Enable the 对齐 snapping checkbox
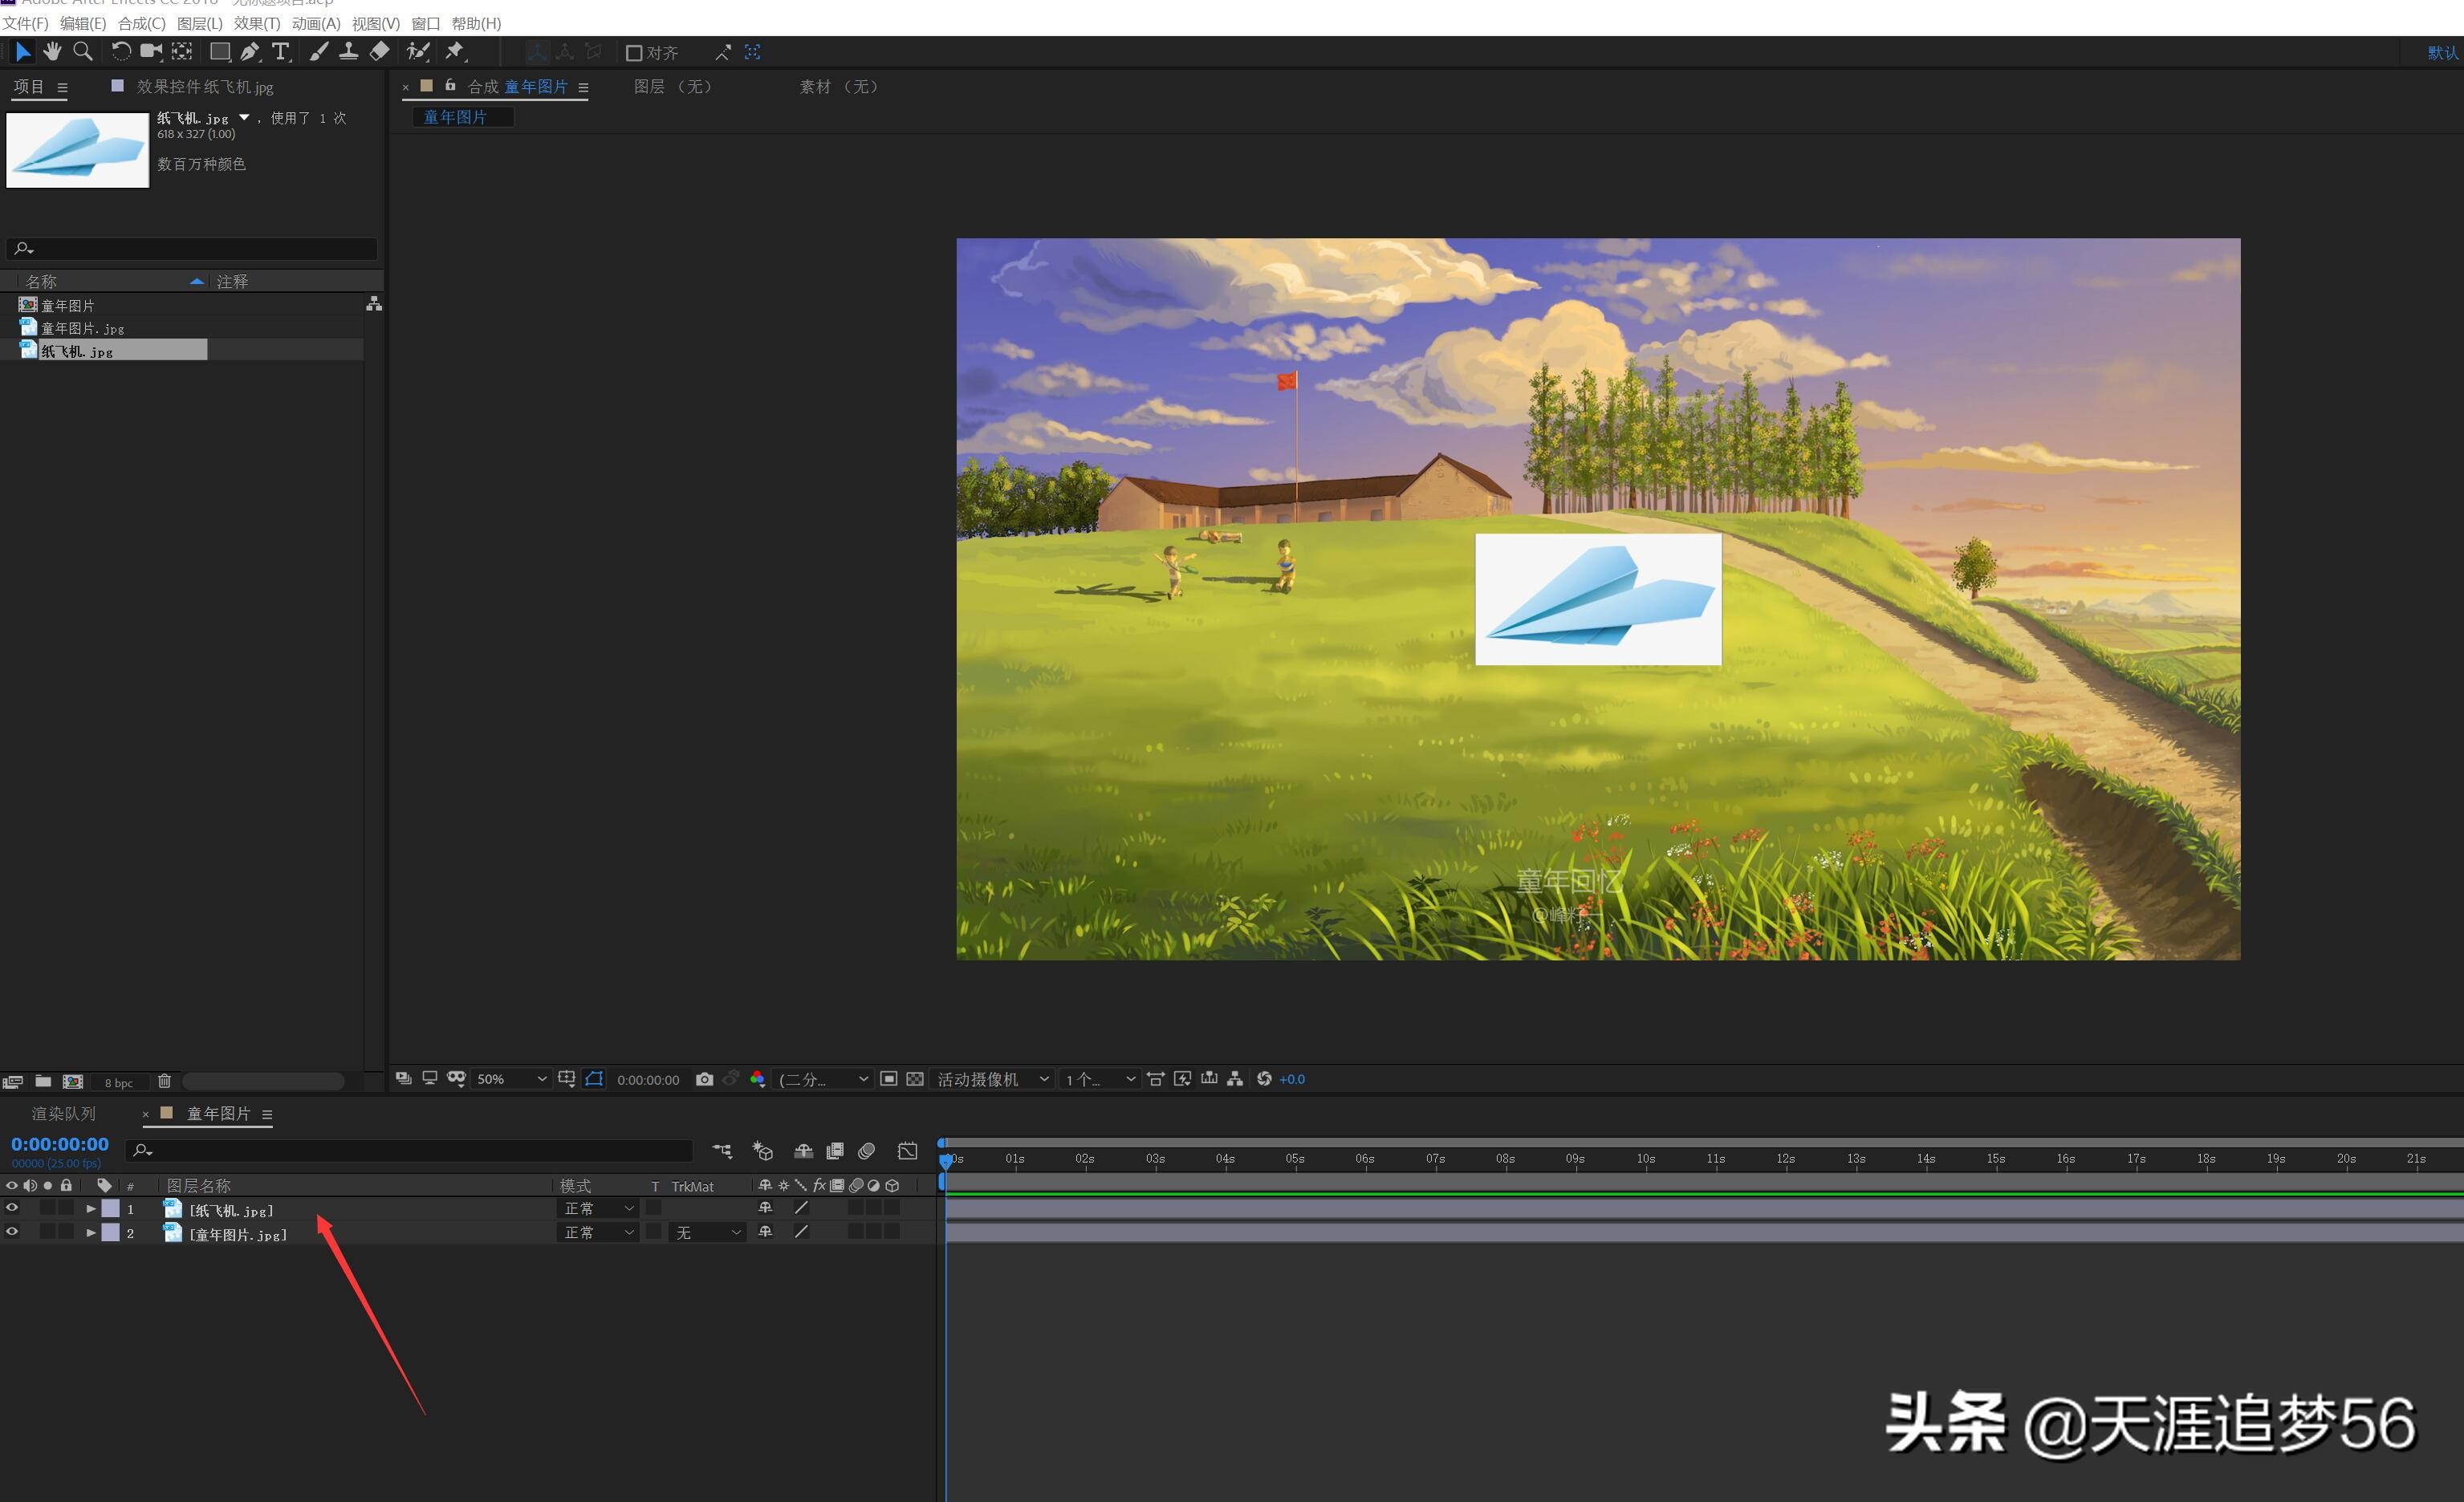 coord(633,53)
